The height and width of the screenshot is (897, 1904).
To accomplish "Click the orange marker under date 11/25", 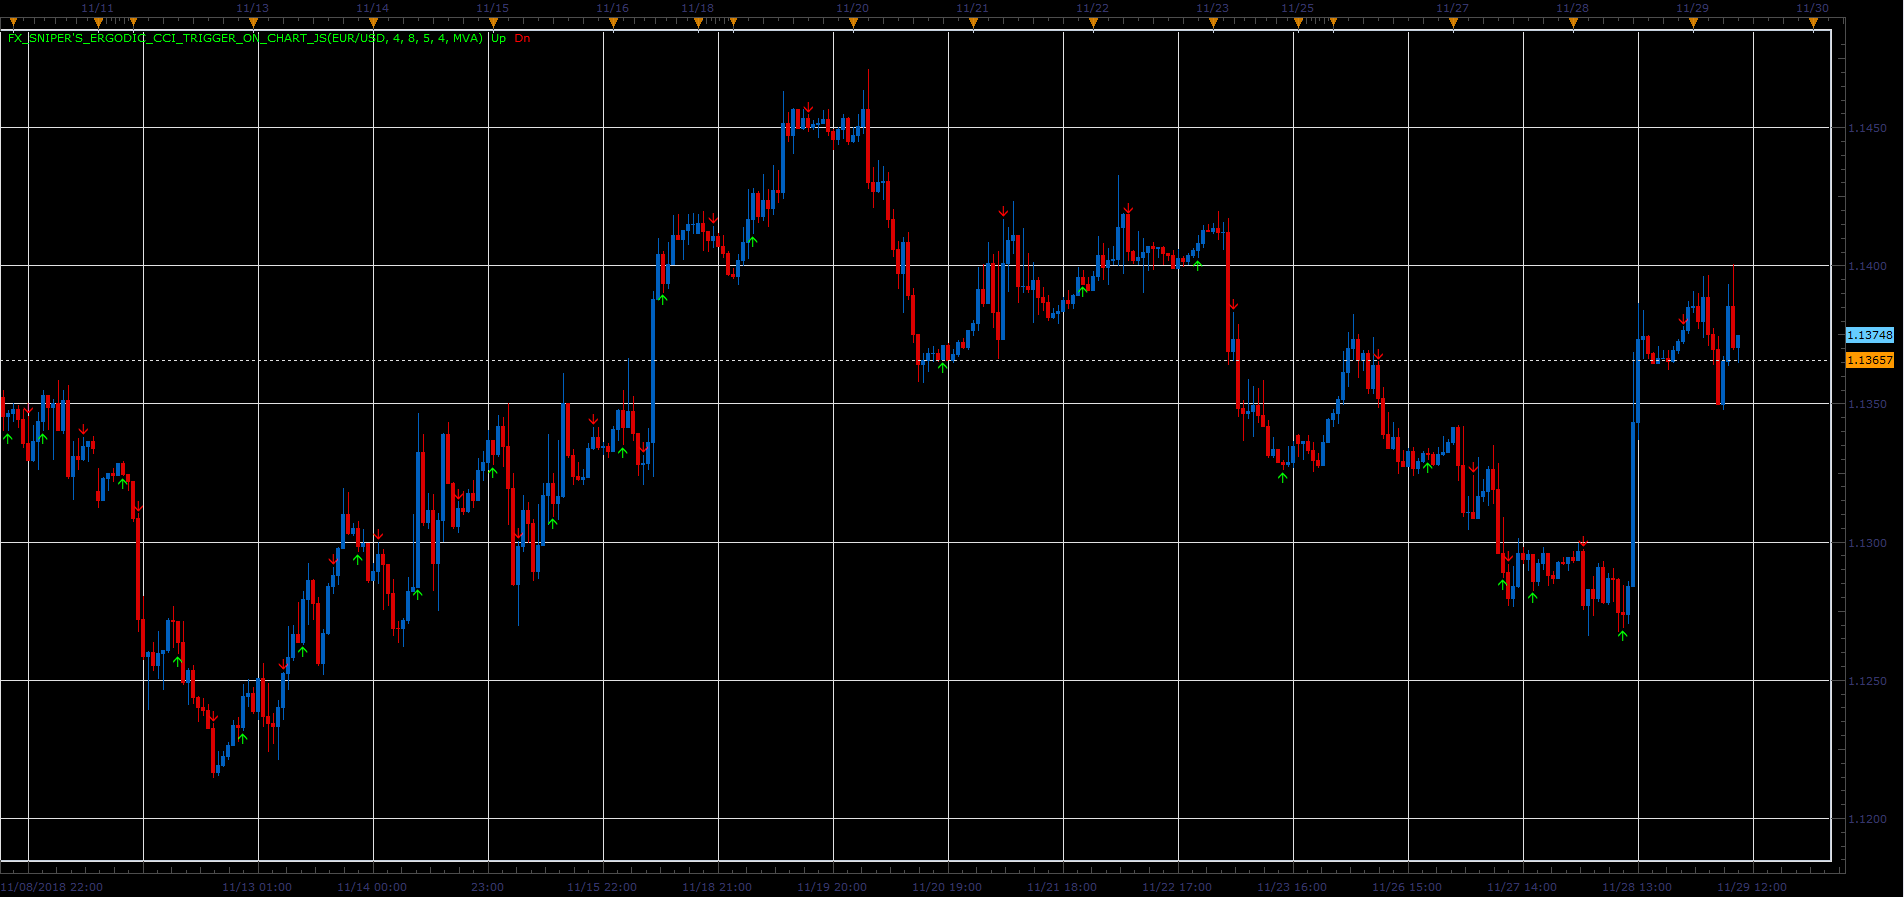I will pyautogui.click(x=1298, y=20).
